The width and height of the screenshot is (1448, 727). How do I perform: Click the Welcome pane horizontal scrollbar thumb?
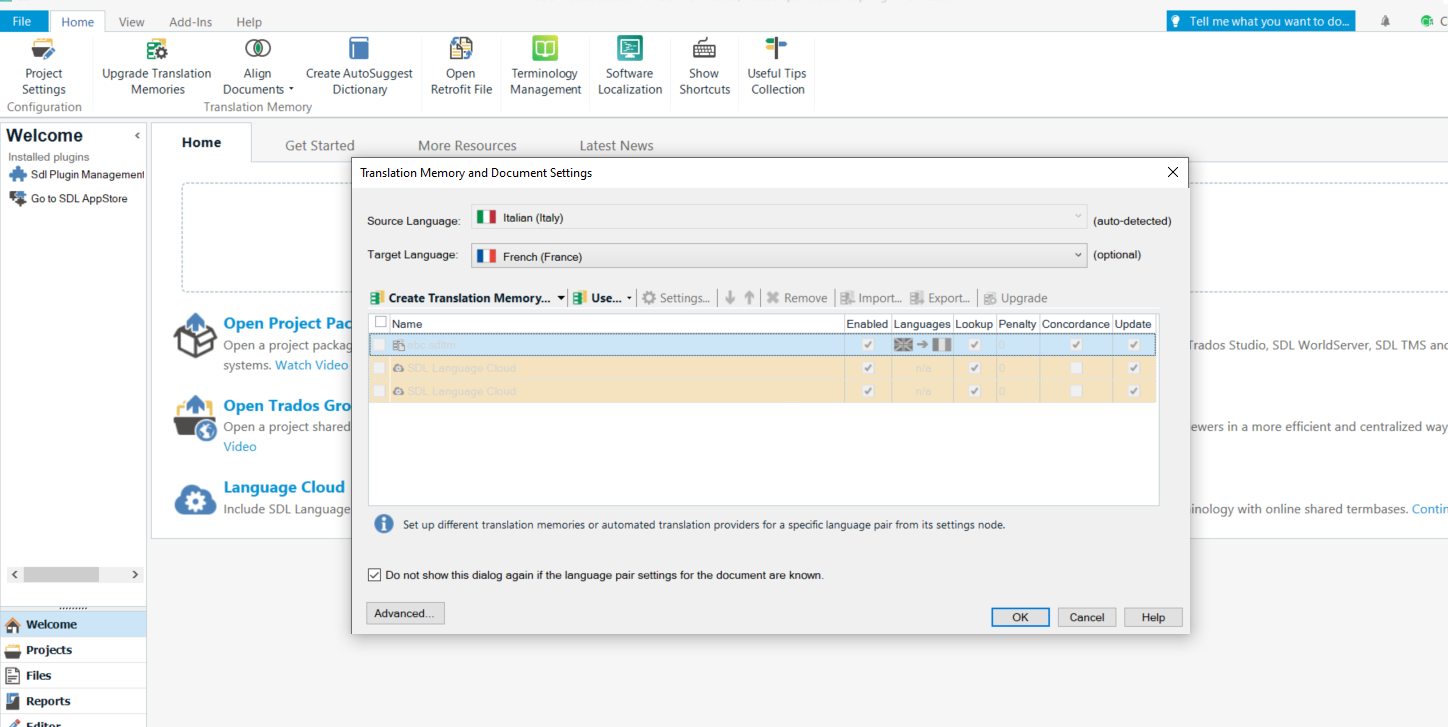(x=61, y=575)
